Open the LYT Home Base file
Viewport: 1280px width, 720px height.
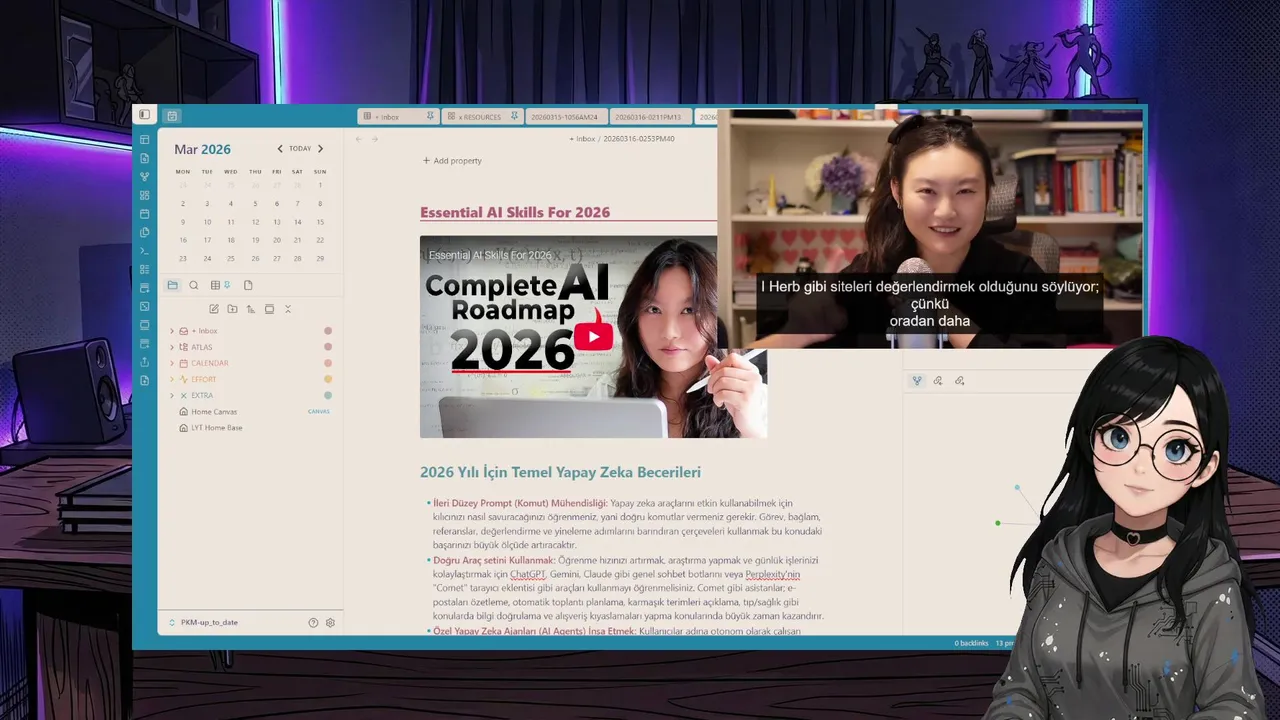[217, 427]
